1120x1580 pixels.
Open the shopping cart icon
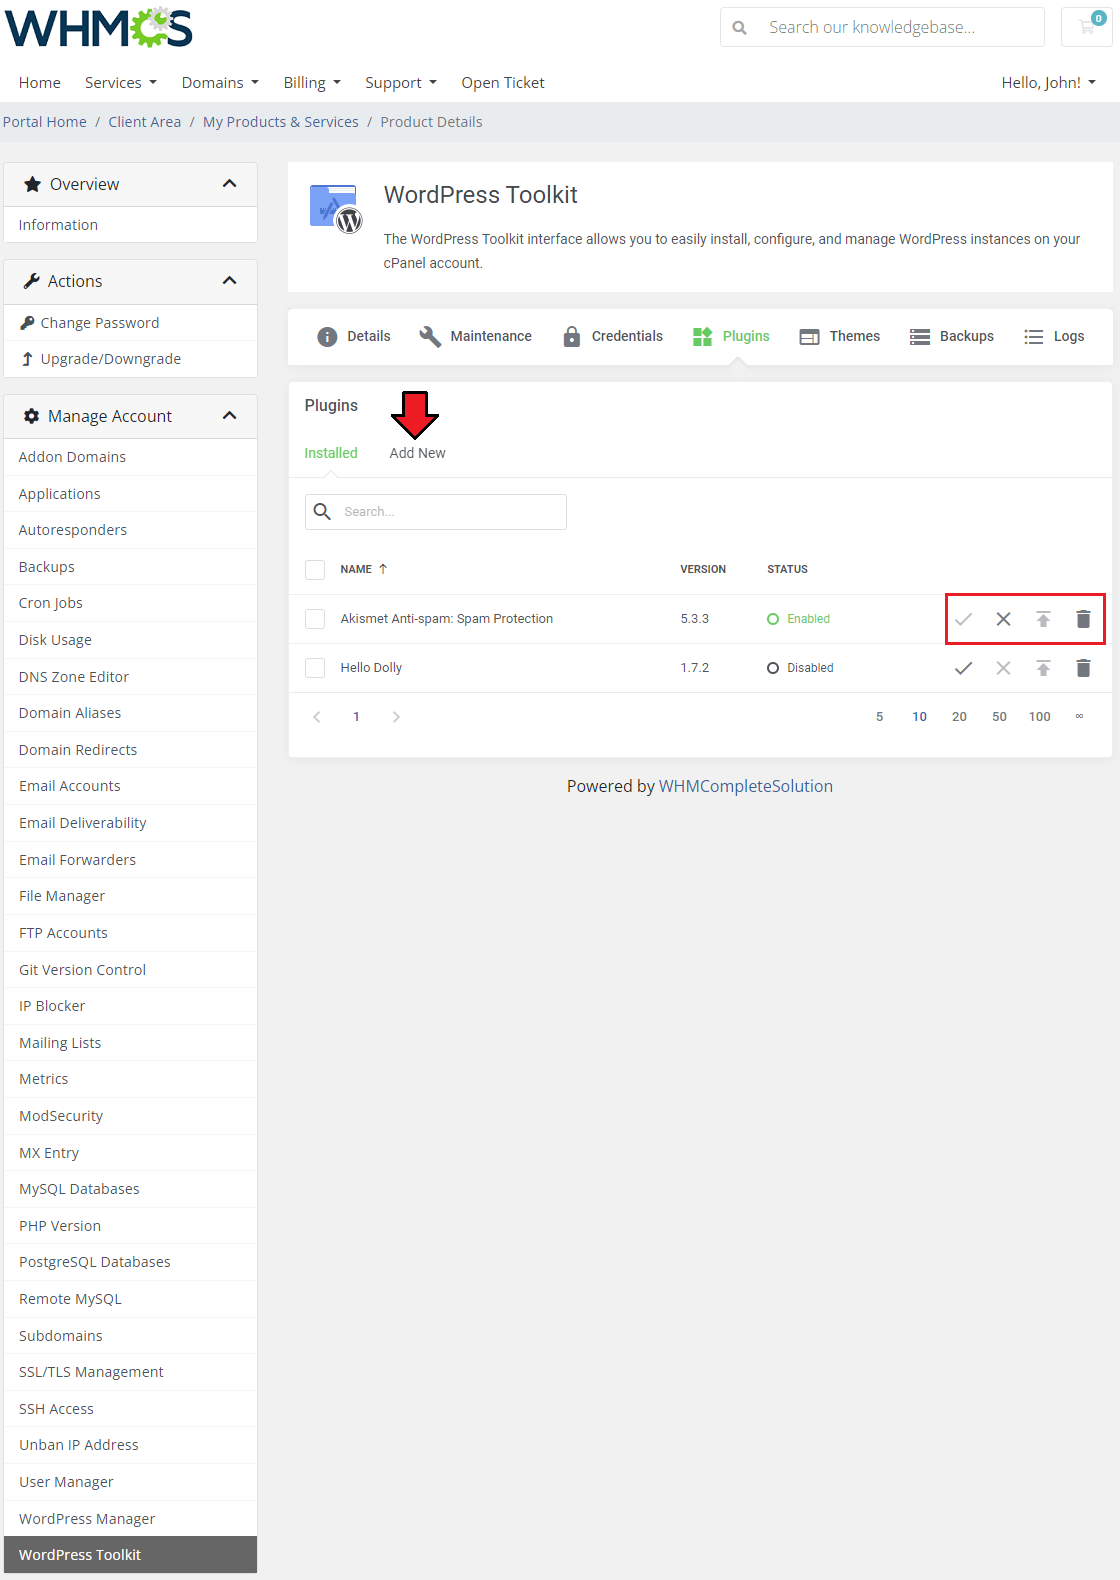(1087, 27)
